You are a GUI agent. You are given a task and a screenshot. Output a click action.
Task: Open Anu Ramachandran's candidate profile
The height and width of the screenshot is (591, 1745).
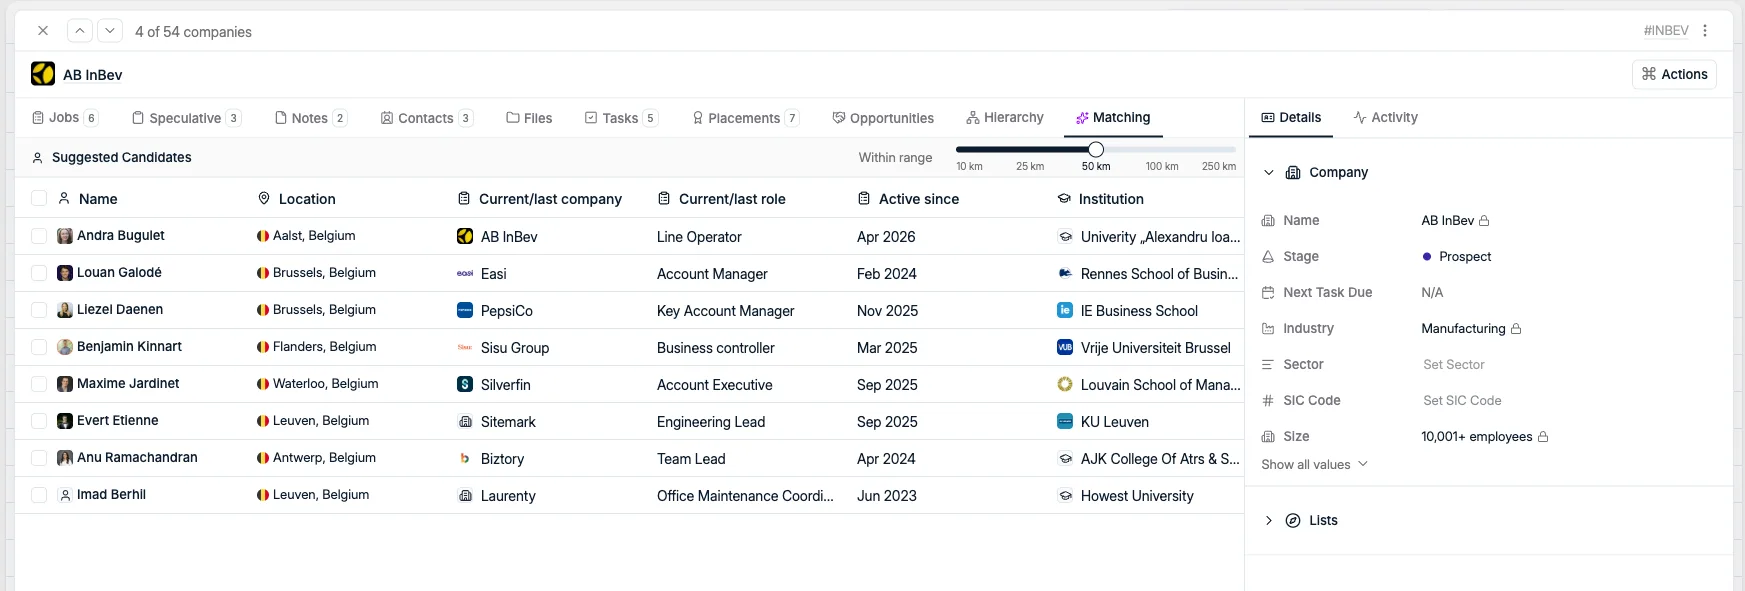137,458
